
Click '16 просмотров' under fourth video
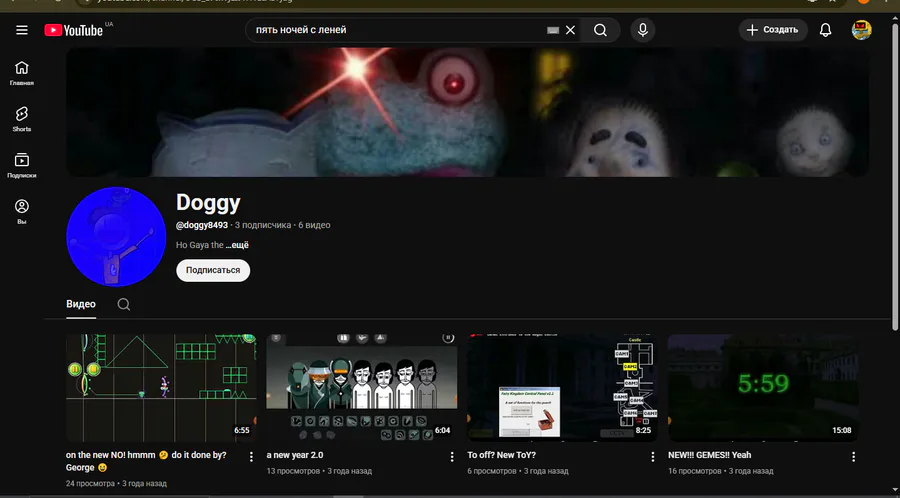[695, 471]
